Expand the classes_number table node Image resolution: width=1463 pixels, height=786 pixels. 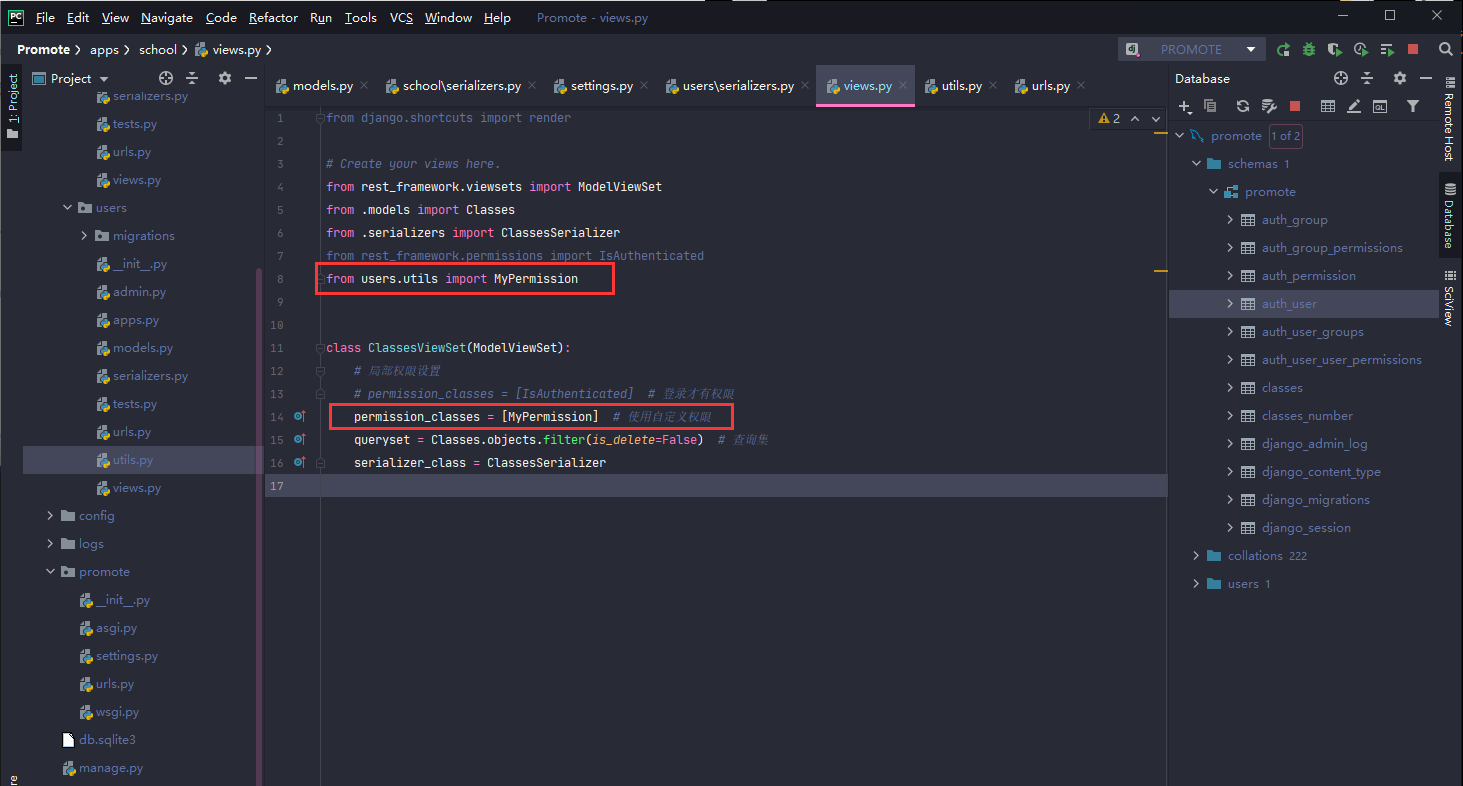(1230, 416)
